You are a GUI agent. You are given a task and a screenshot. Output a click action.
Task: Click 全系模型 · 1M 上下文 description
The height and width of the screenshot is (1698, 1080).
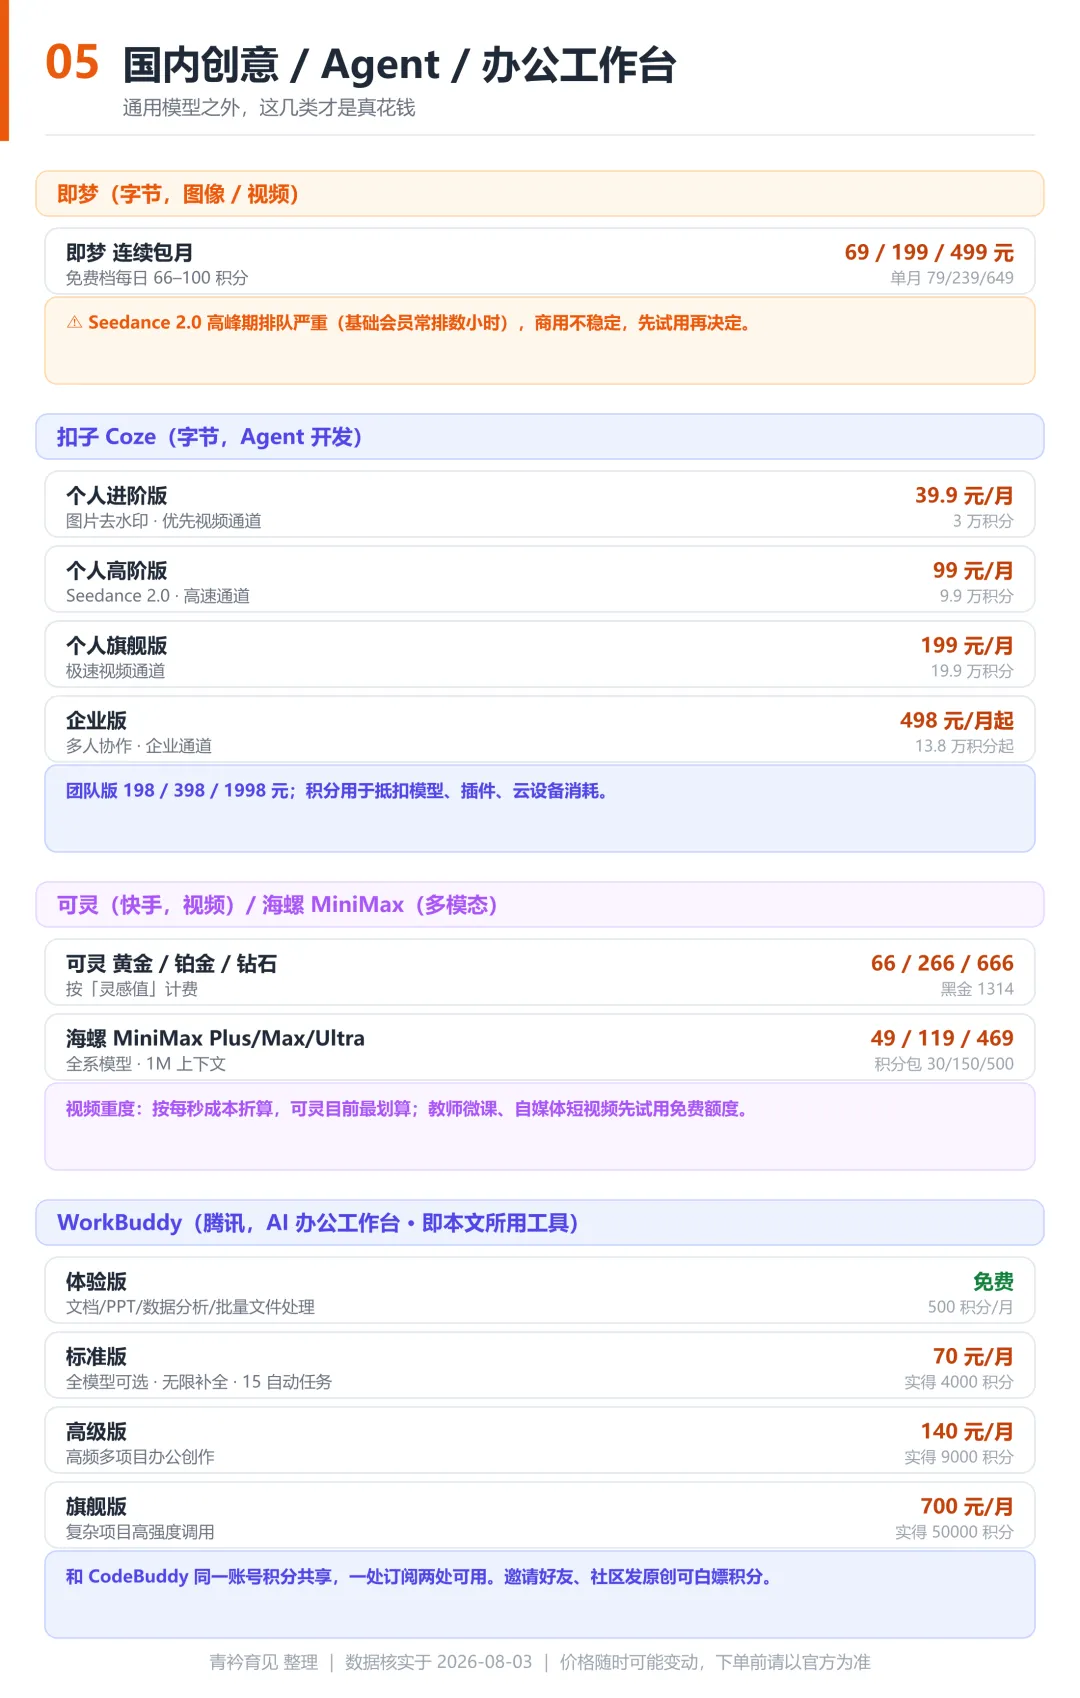point(146,1064)
